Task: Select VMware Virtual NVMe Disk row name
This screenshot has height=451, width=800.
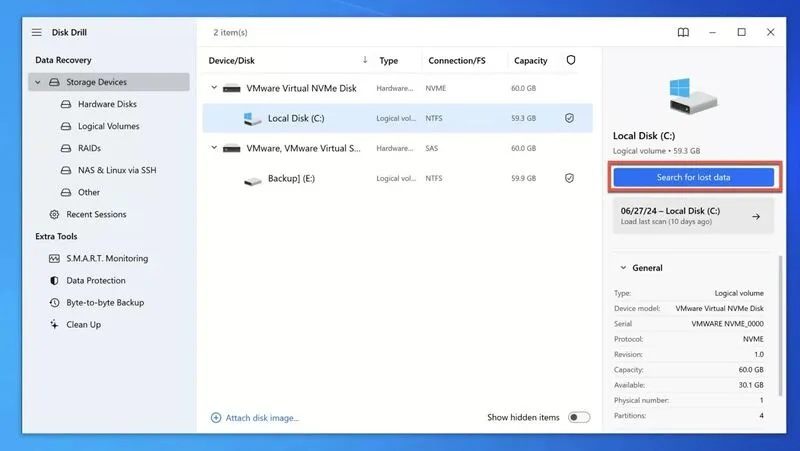Action: (x=302, y=88)
